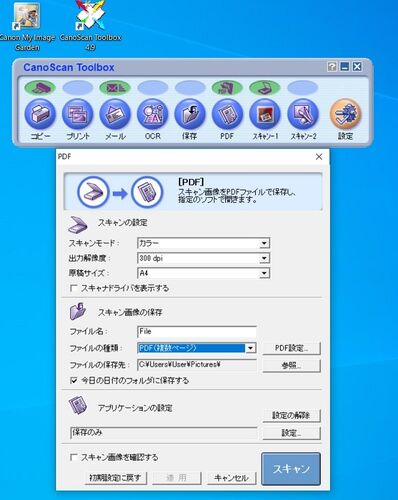Open the Canon My Image Garden desktop shortcut

27,26
